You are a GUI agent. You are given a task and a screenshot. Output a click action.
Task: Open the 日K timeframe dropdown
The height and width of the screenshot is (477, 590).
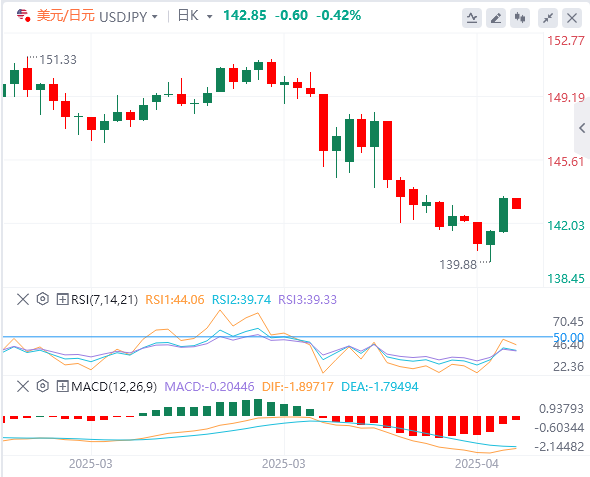point(195,16)
